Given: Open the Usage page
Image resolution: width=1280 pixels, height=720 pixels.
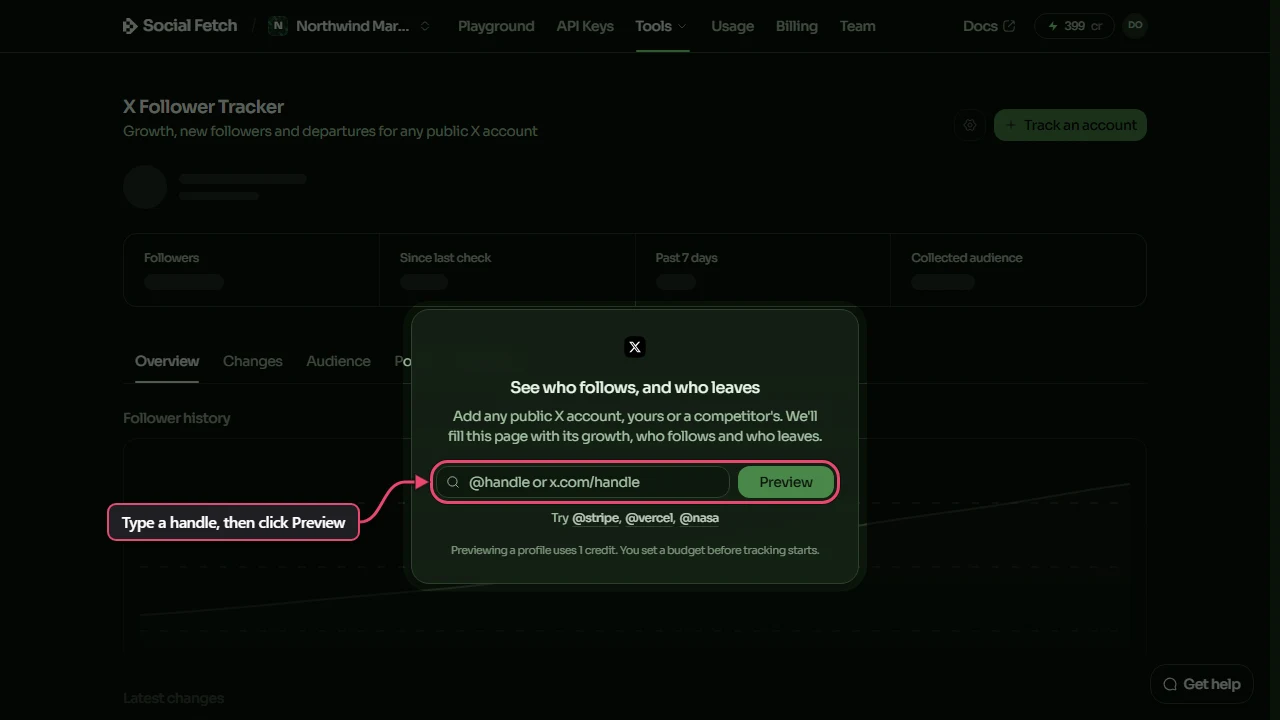Looking at the screenshot, I should pyautogui.click(x=732, y=26).
